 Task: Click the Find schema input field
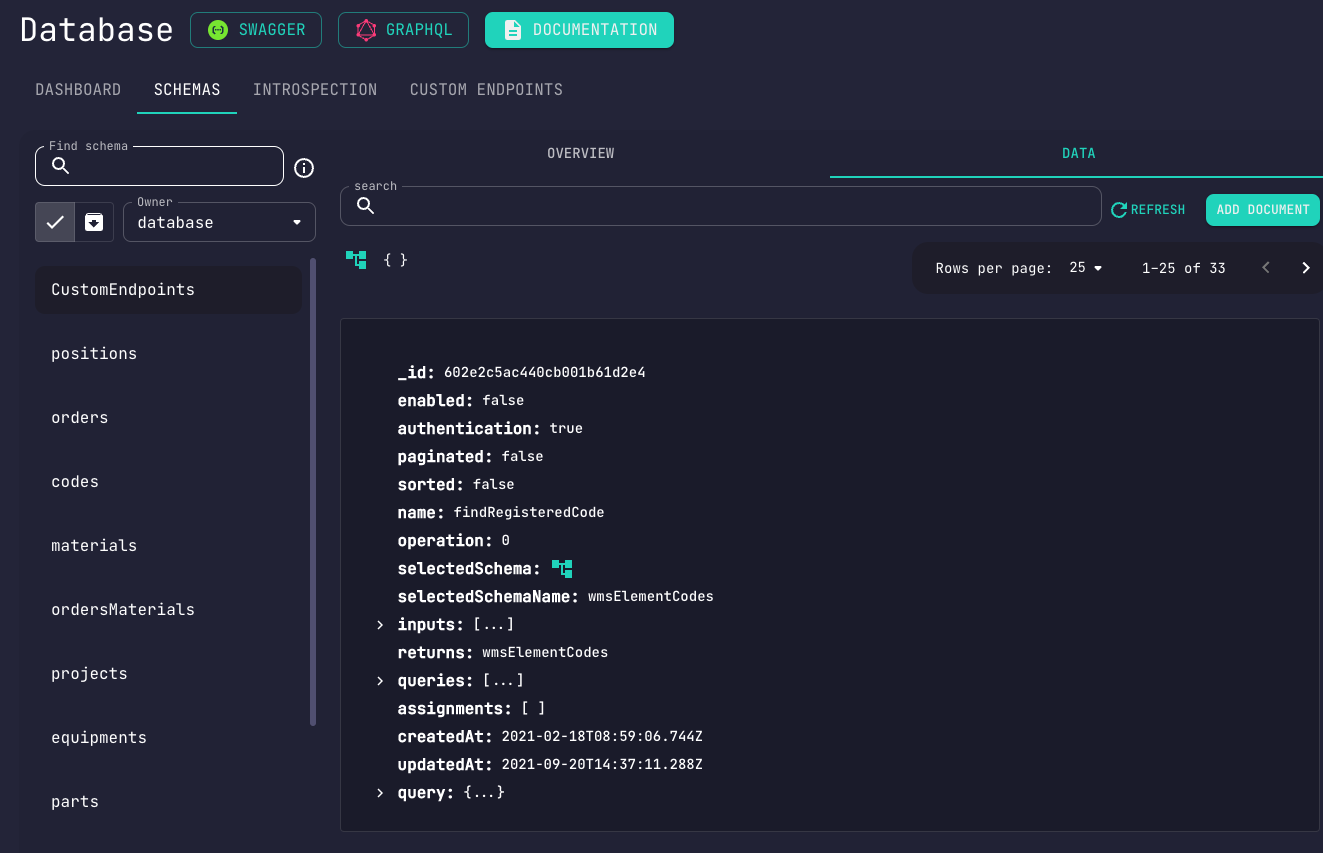(159, 166)
